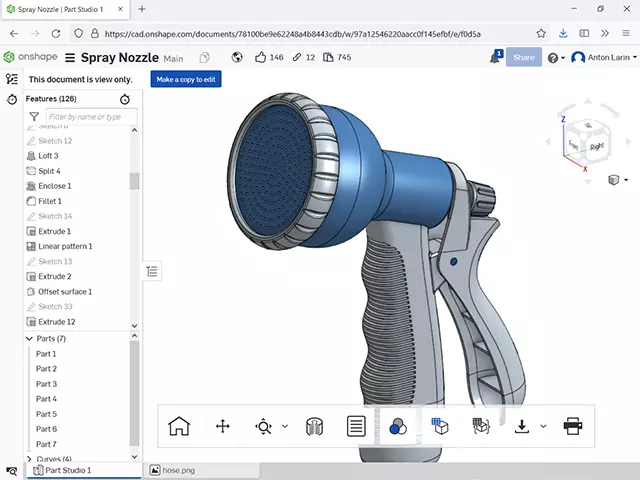This screenshot has width=640, height=480.
Task: Select the Pan (move arrows) tool
Action: point(222,427)
